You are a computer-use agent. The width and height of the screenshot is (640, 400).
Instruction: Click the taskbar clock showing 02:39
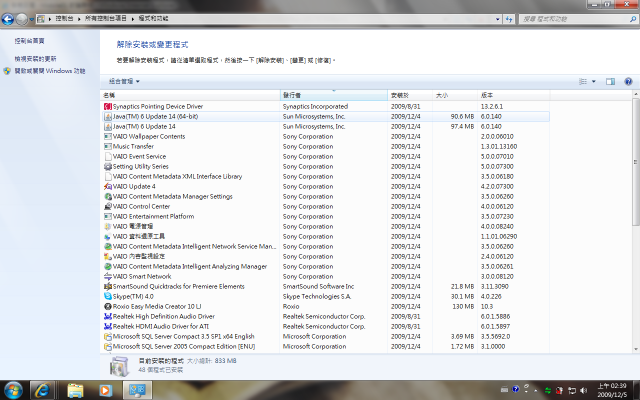click(612, 390)
